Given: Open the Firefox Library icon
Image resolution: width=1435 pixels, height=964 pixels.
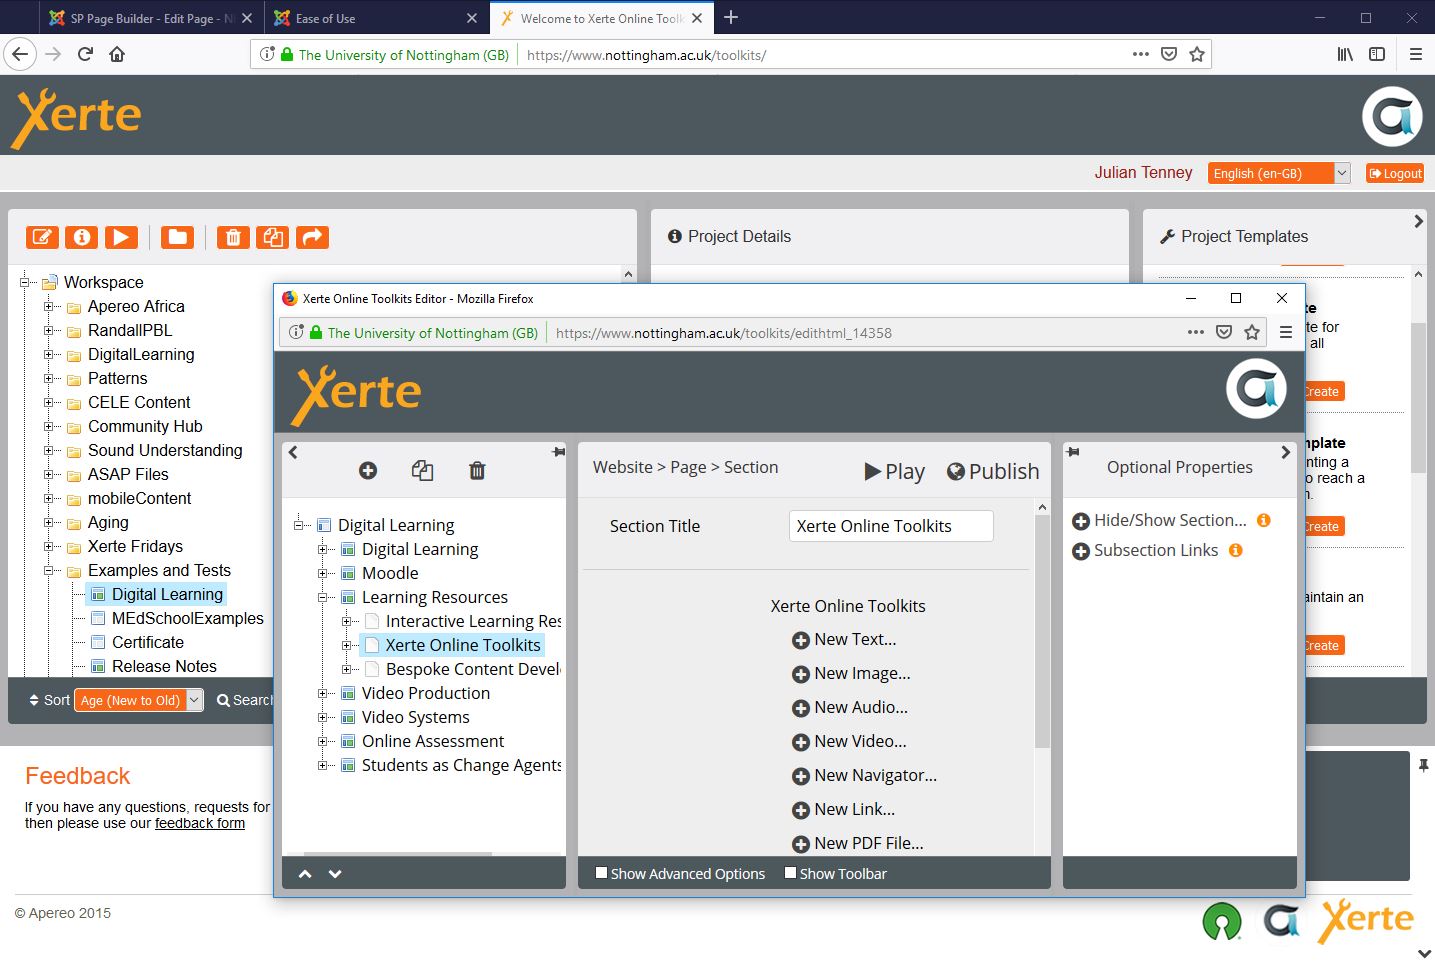Looking at the screenshot, I should (x=1345, y=54).
